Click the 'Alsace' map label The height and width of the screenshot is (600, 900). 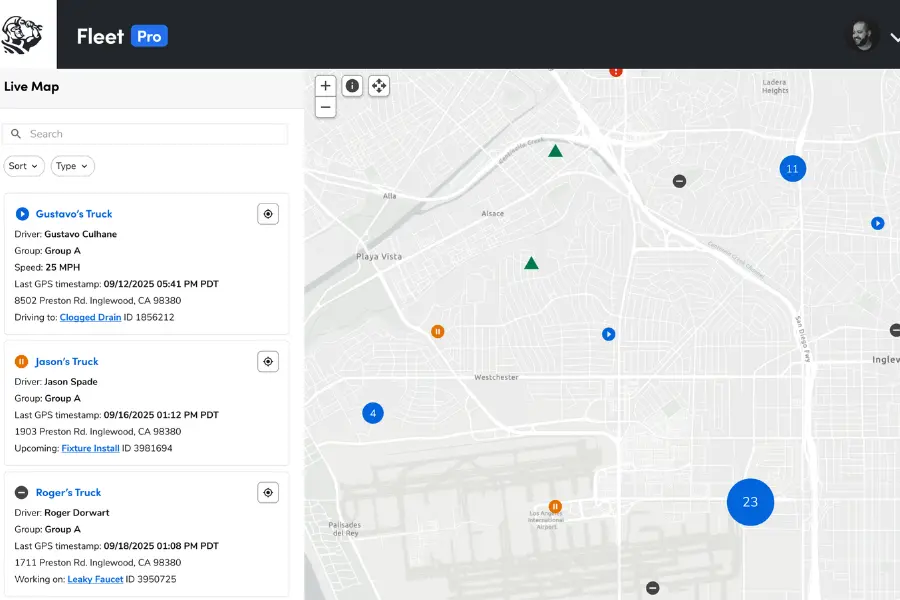[492, 214]
